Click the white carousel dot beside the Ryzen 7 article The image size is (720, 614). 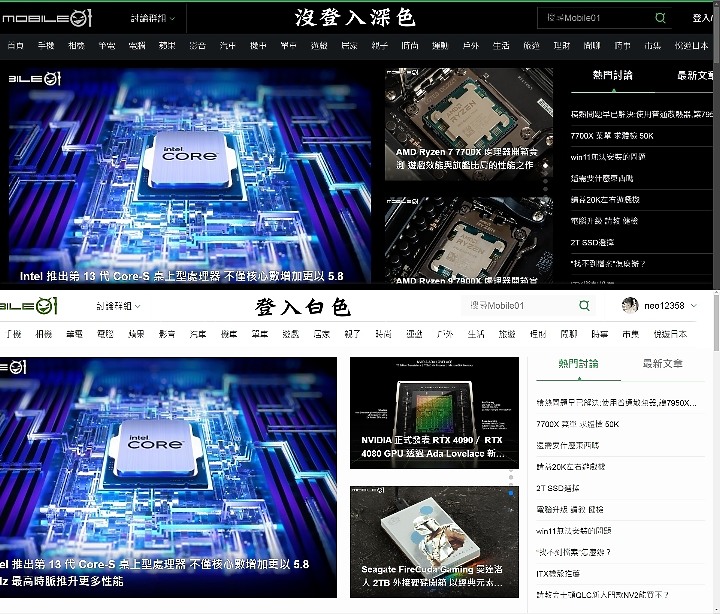[x=545, y=165]
